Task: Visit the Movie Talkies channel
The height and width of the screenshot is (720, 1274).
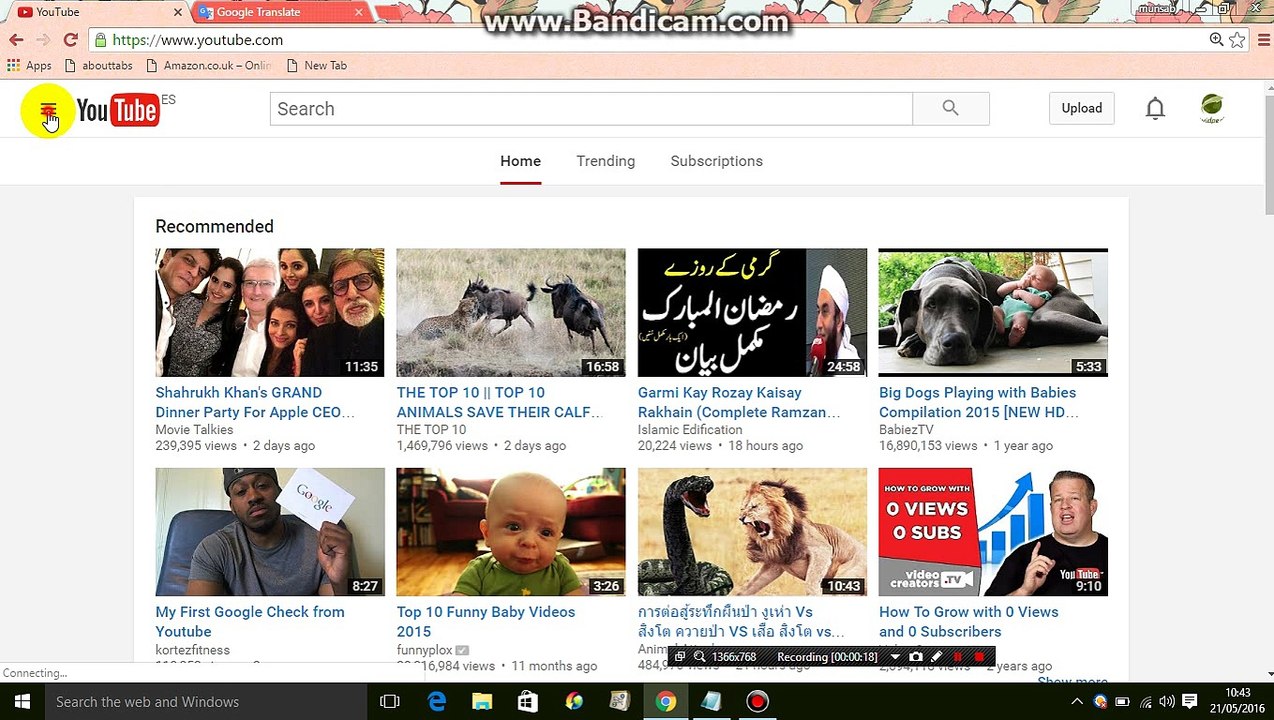Action: tap(194, 429)
